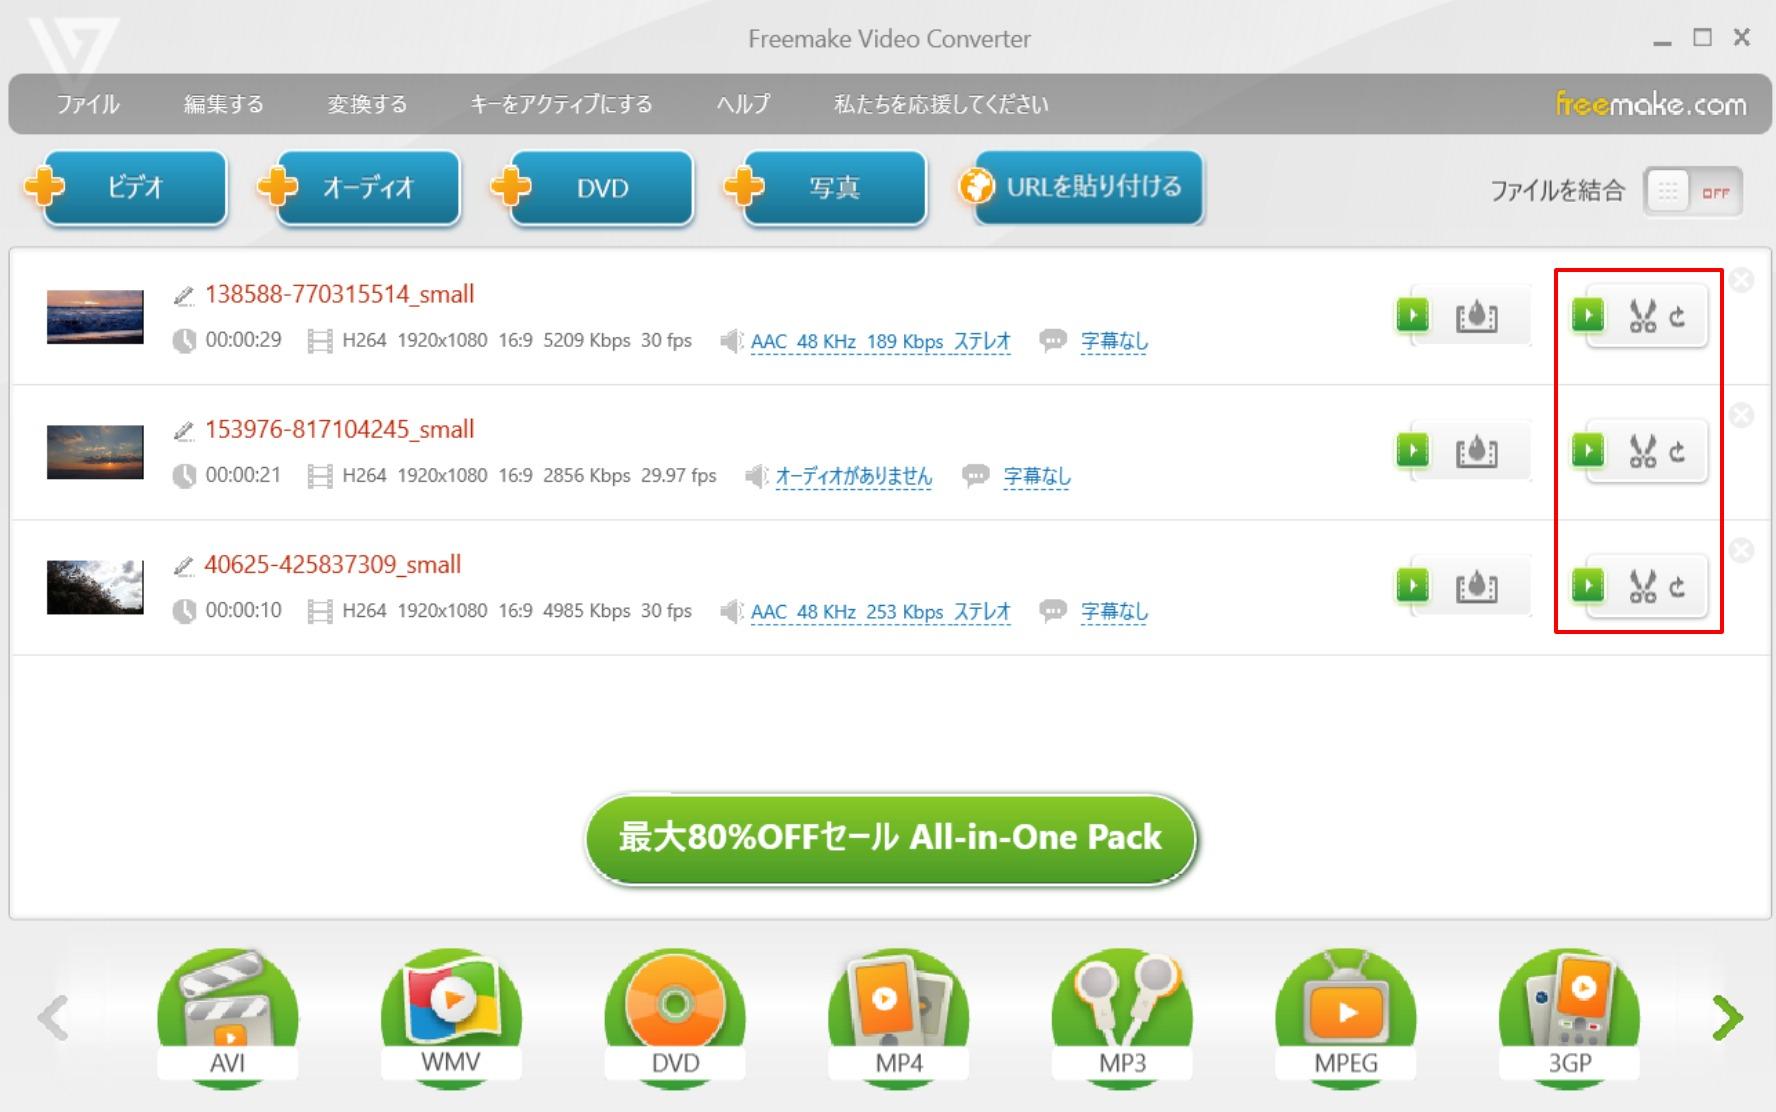
Task: Add a DVD source
Action: point(593,187)
